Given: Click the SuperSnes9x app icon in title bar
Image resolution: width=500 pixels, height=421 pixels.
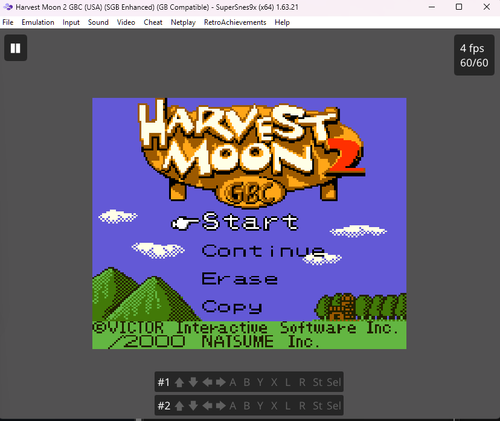Looking at the screenshot, I should click(7, 7).
